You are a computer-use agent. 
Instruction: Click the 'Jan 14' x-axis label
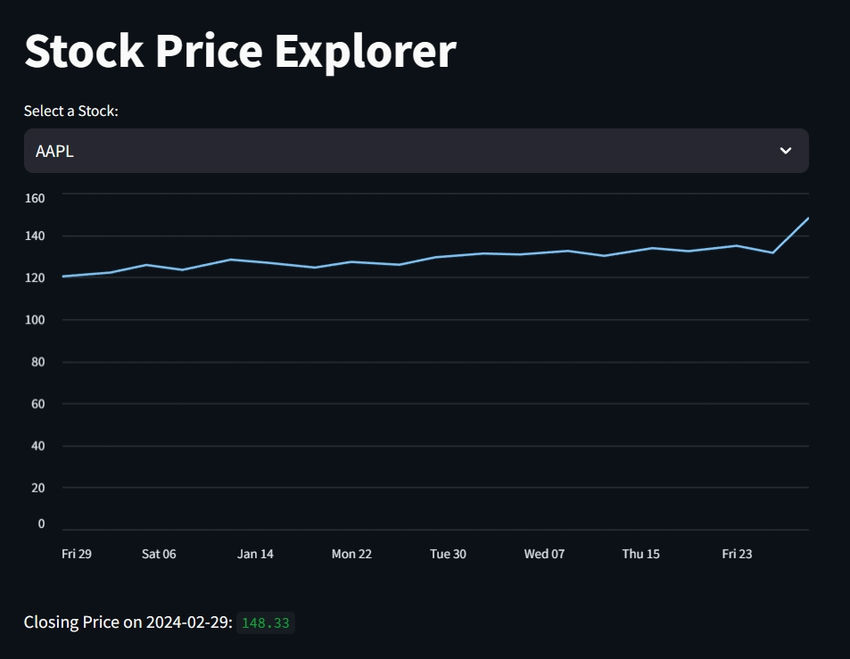(x=255, y=554)
